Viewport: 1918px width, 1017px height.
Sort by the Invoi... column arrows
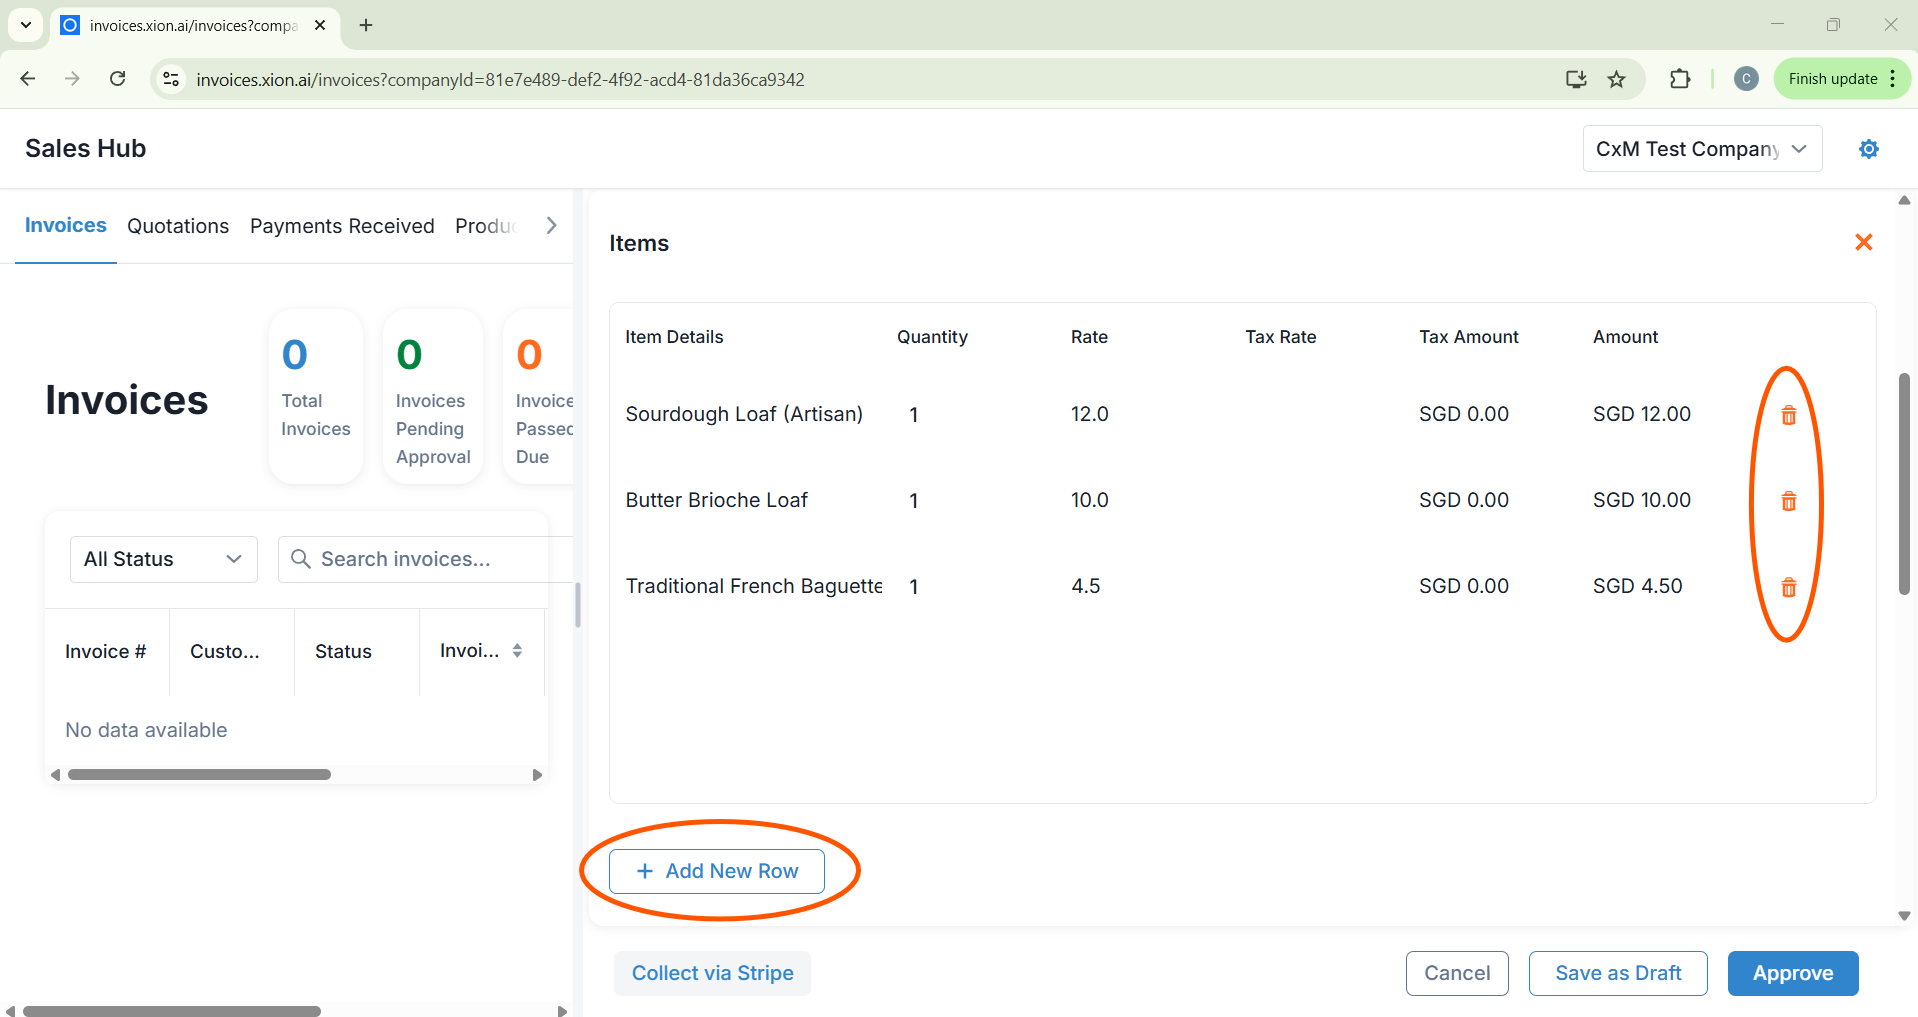point(517,651)
